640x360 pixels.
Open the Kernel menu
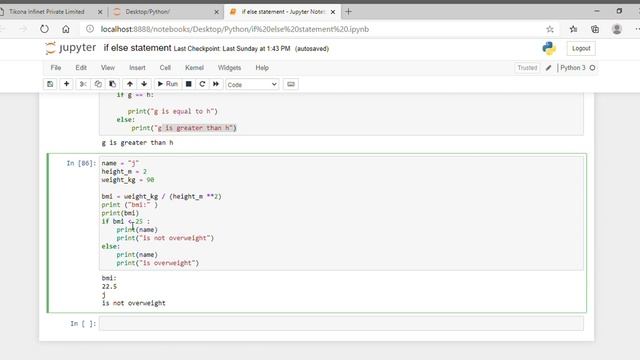[194, 68]
